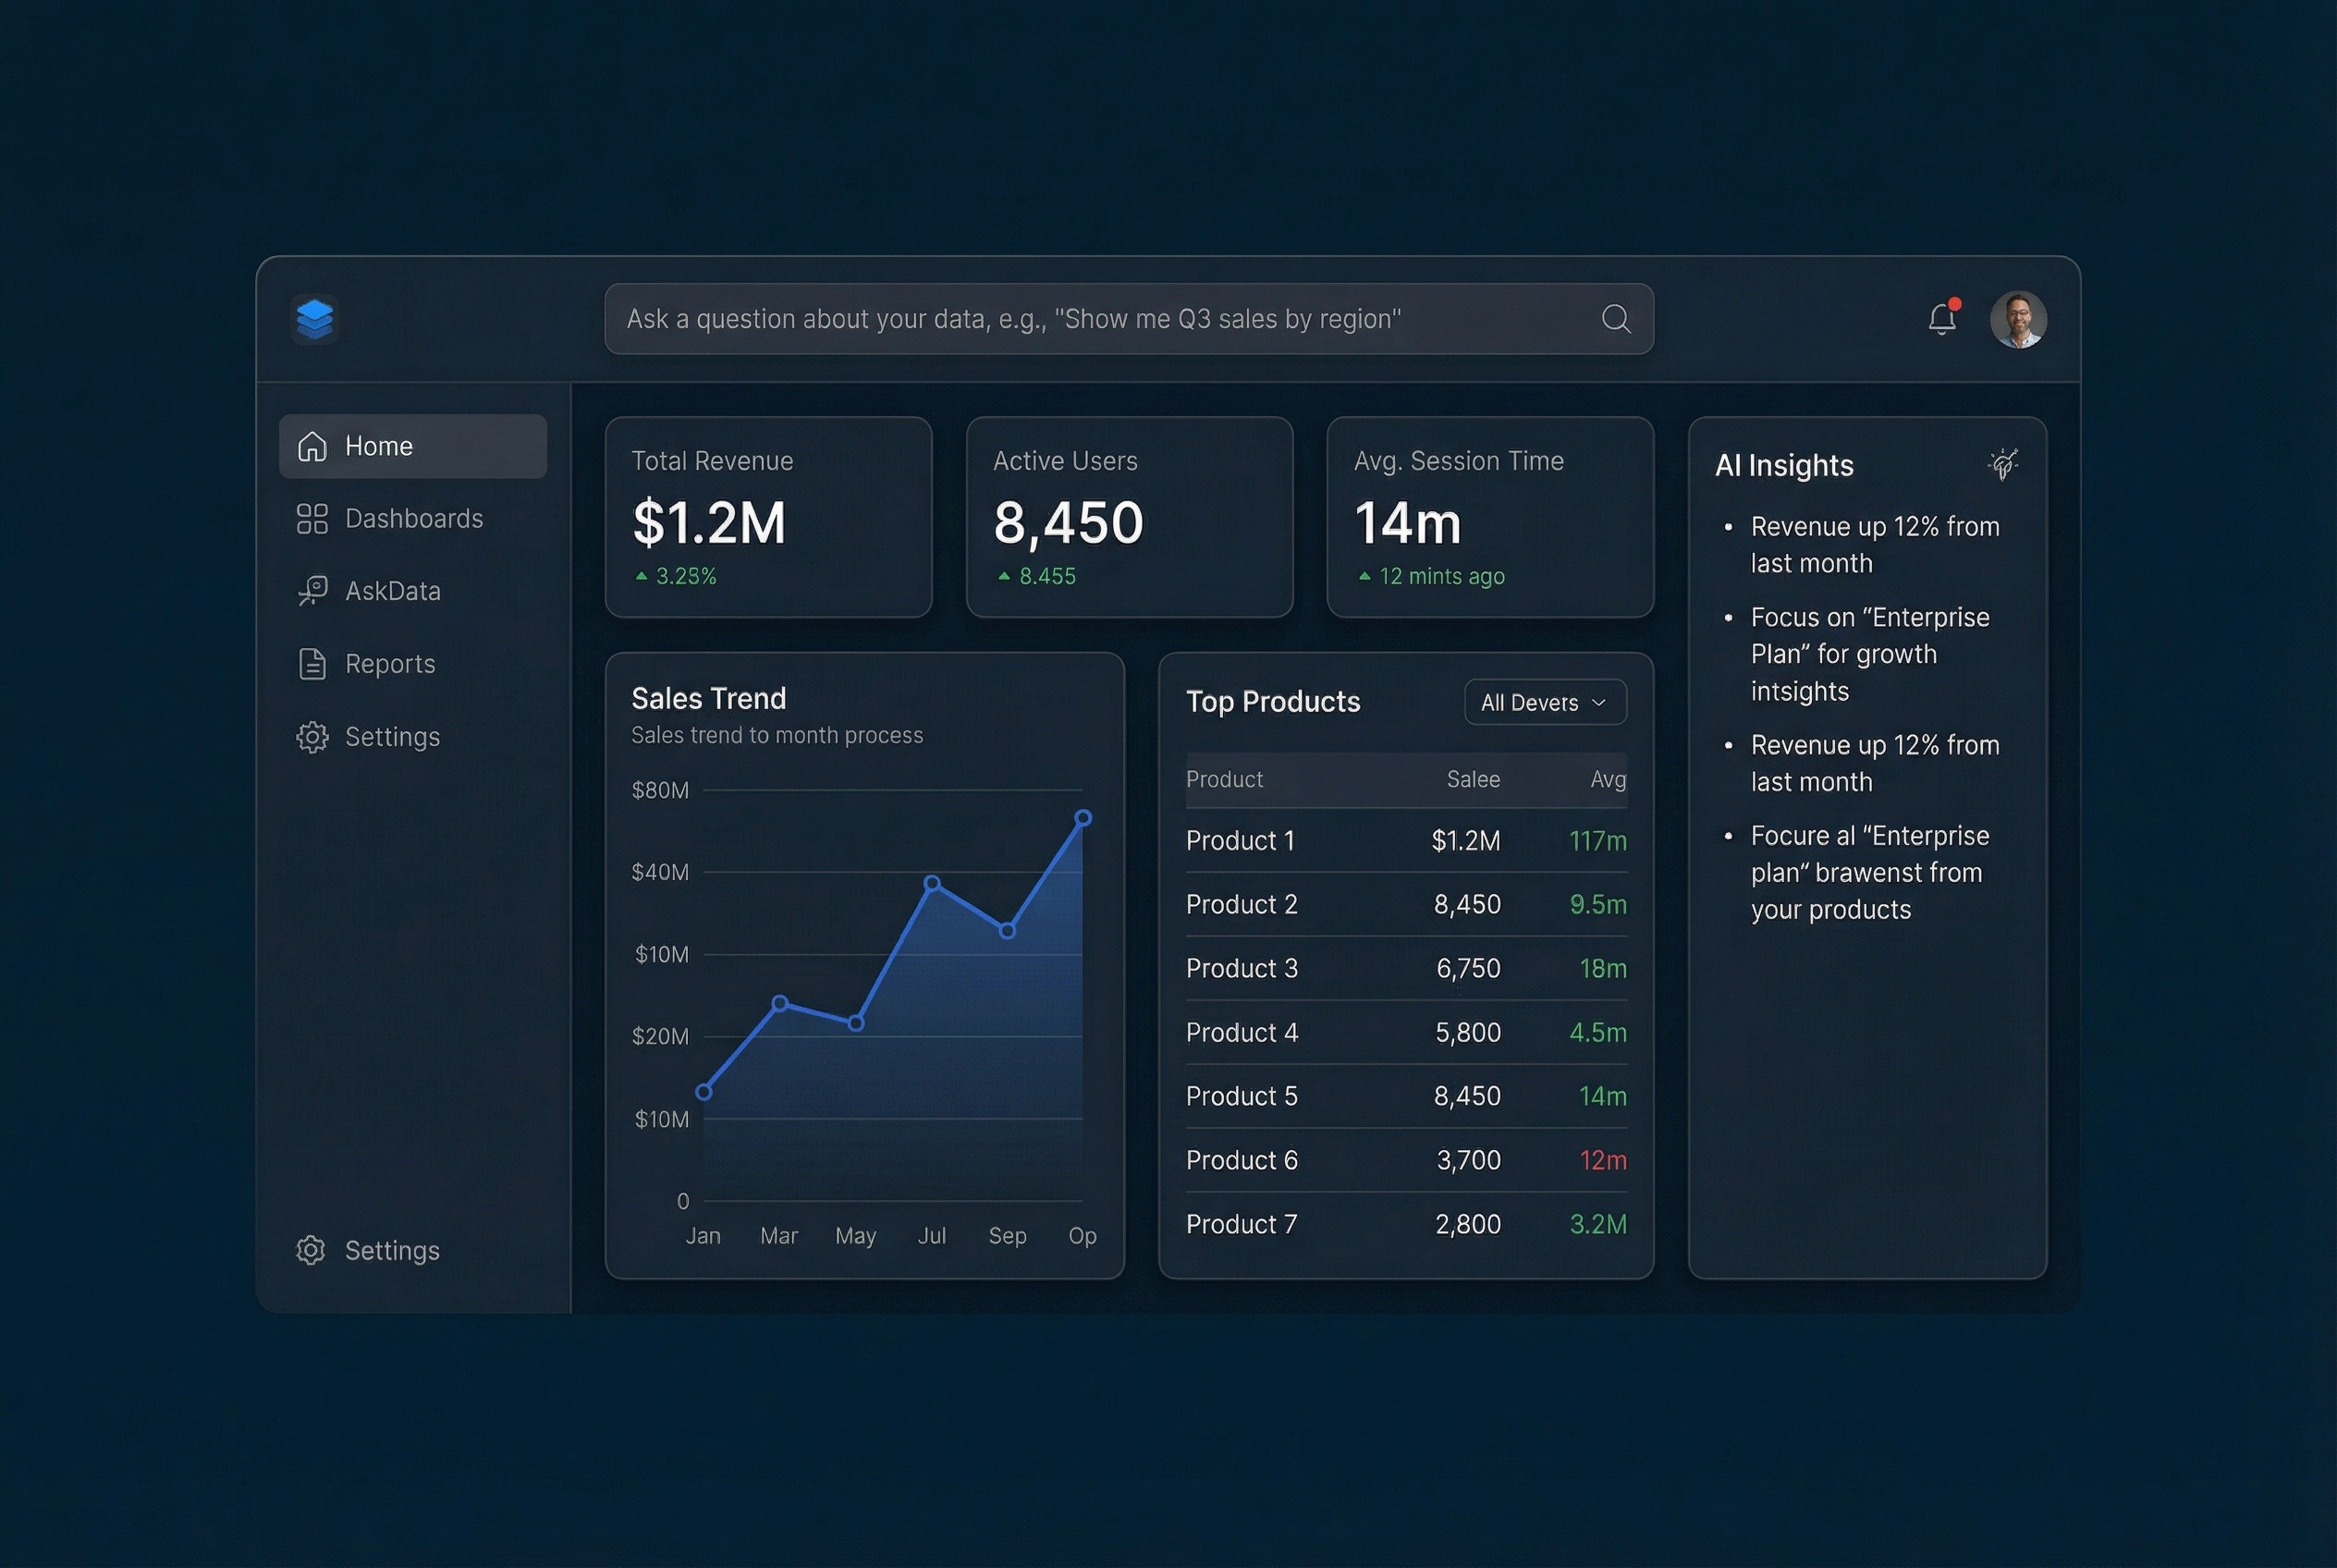Viewport: 2337px width, 1568px height.
Task: Click the Avg column header
Action: tap(1607, 779)
